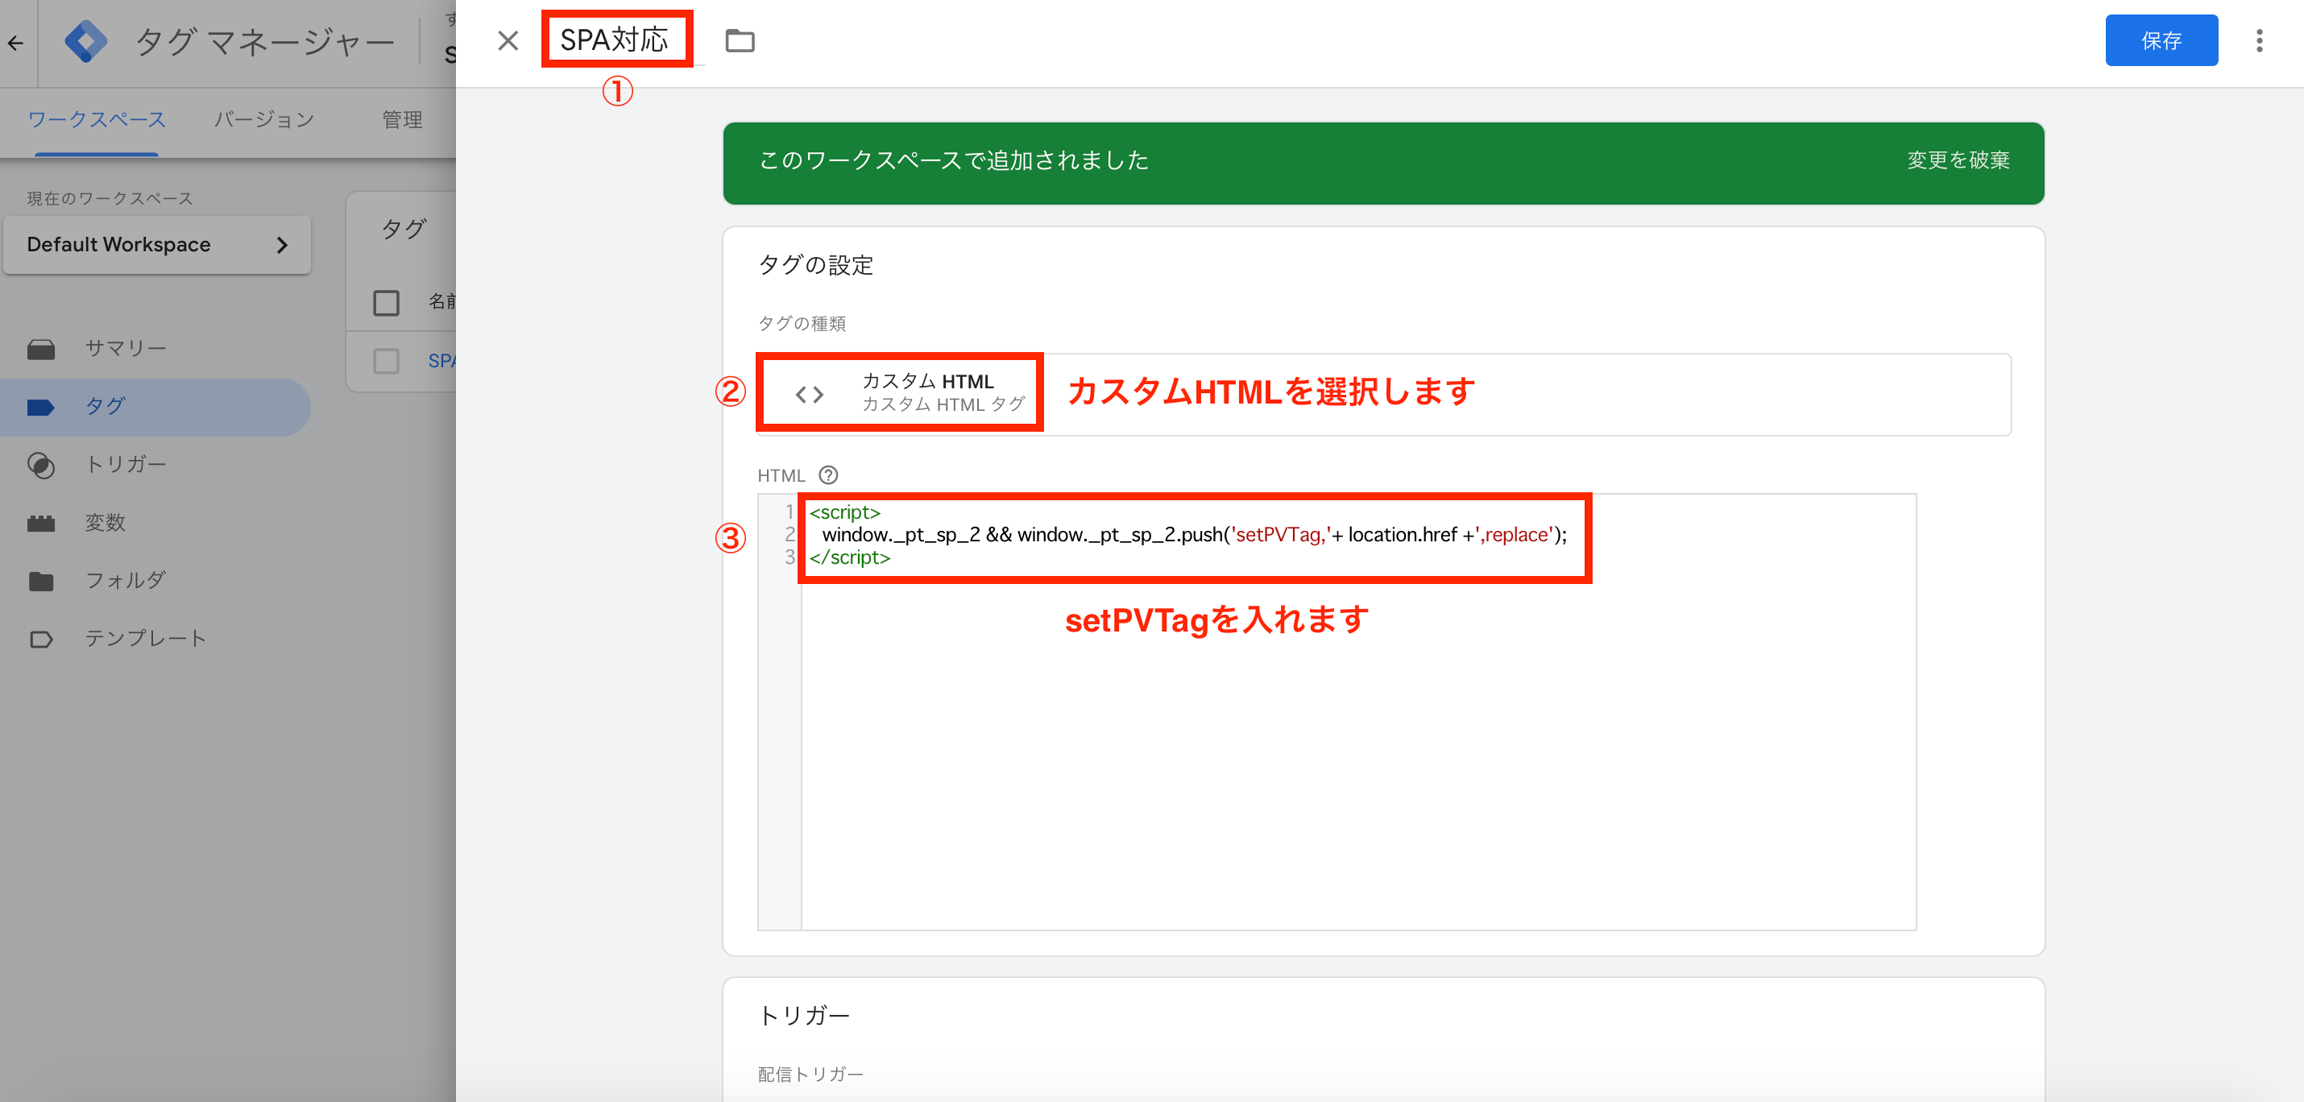Image resolution: width=2304 pixels, height=1102 pixels.
Task: Click the back arrow in top-left corner
Action: tap(15, 42)
